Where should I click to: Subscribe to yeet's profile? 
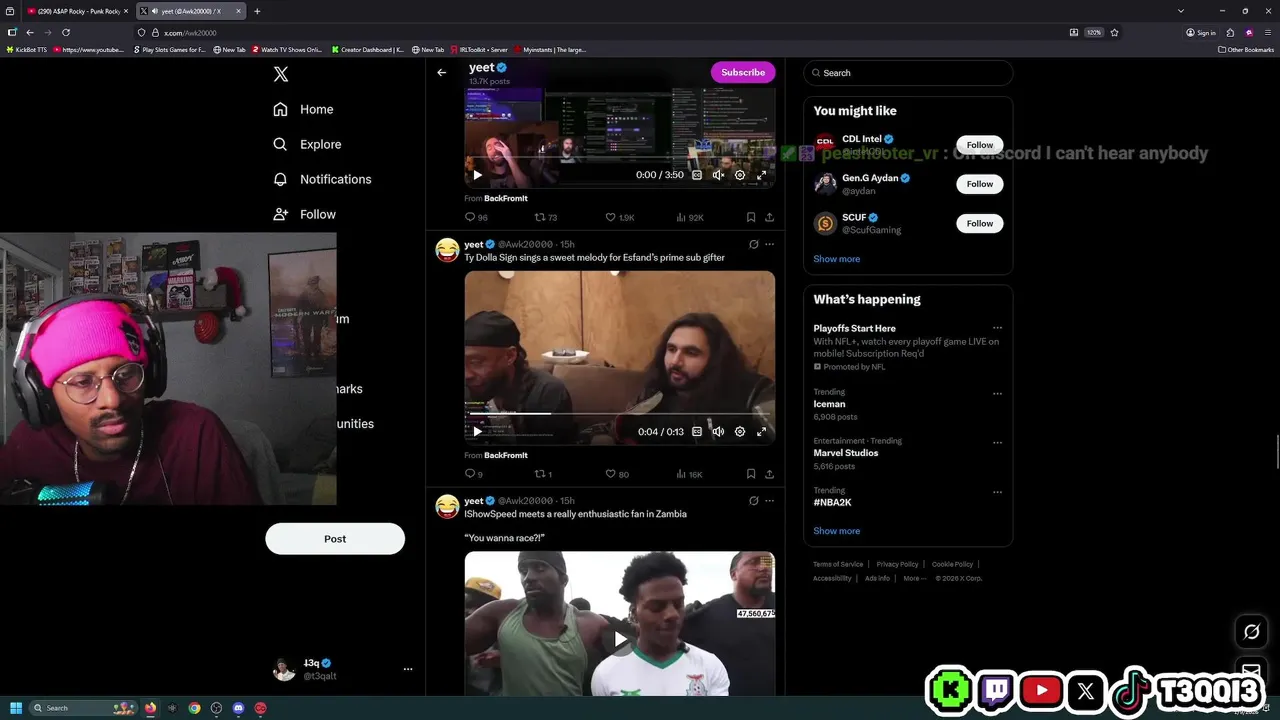click(743, 72)
